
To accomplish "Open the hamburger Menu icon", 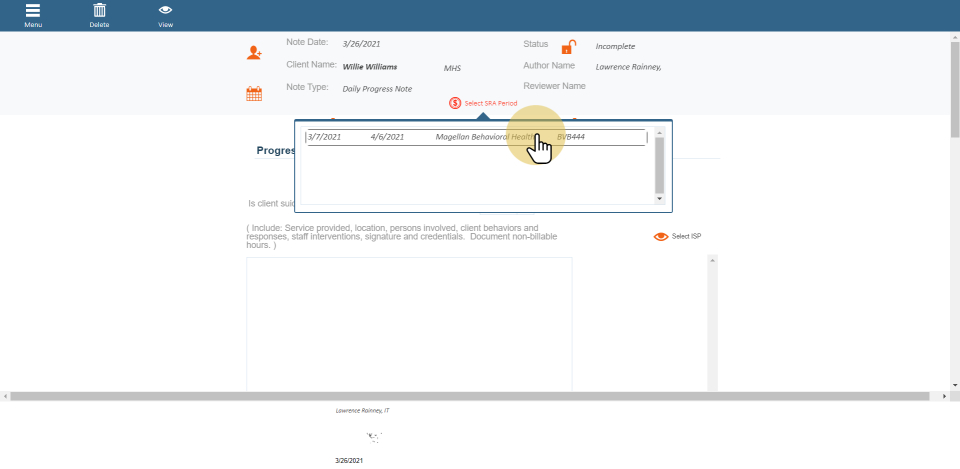I will [x=33, y=11].
